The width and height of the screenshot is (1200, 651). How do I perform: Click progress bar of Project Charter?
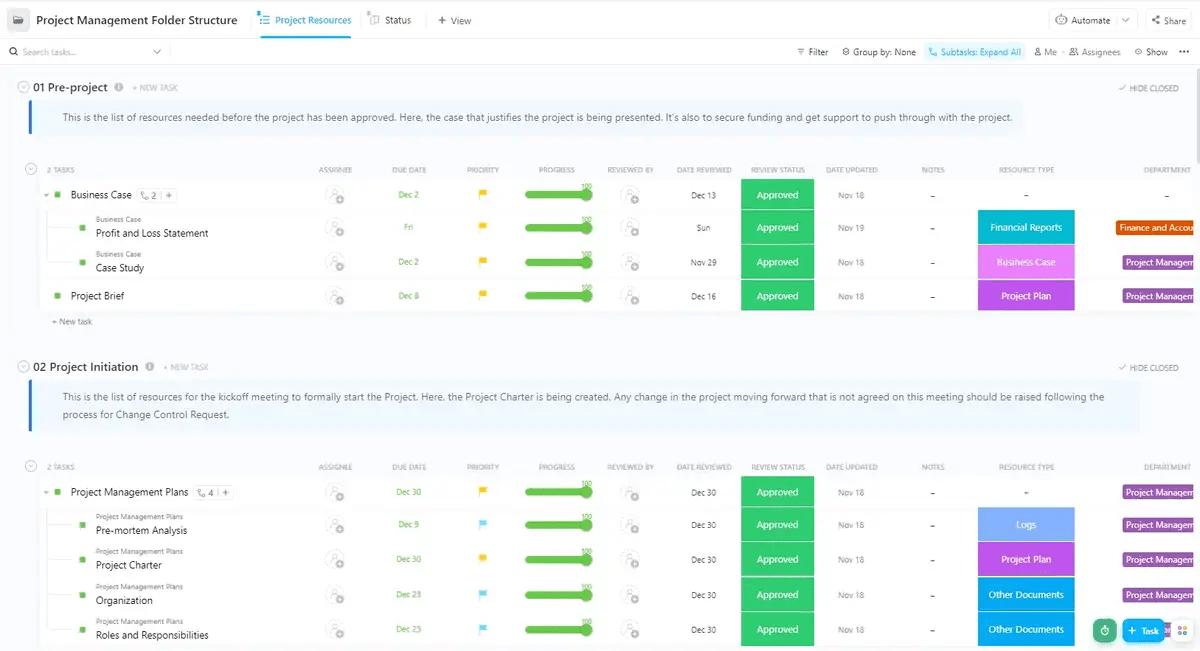click(x=558, y=560)
